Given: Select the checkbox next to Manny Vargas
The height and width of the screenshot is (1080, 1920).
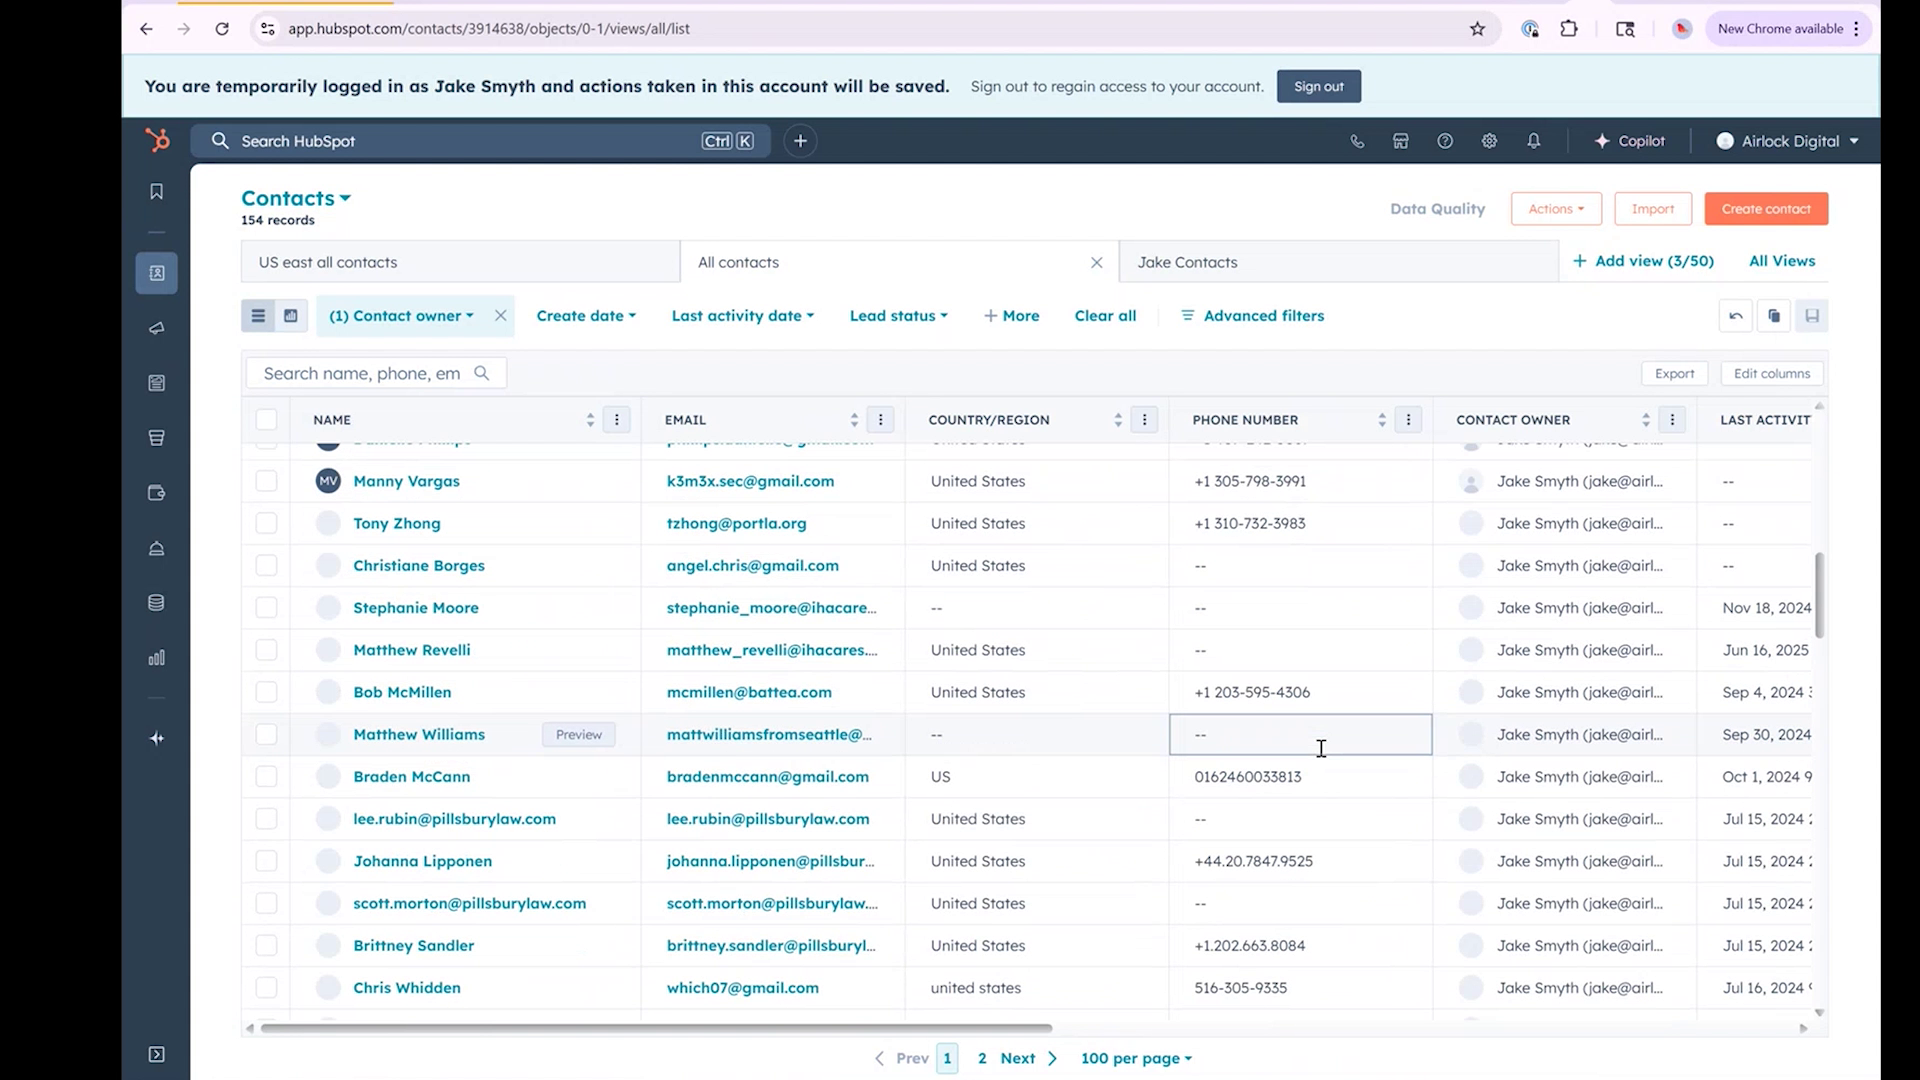Looking at the screenshot, I should (266, 481).
